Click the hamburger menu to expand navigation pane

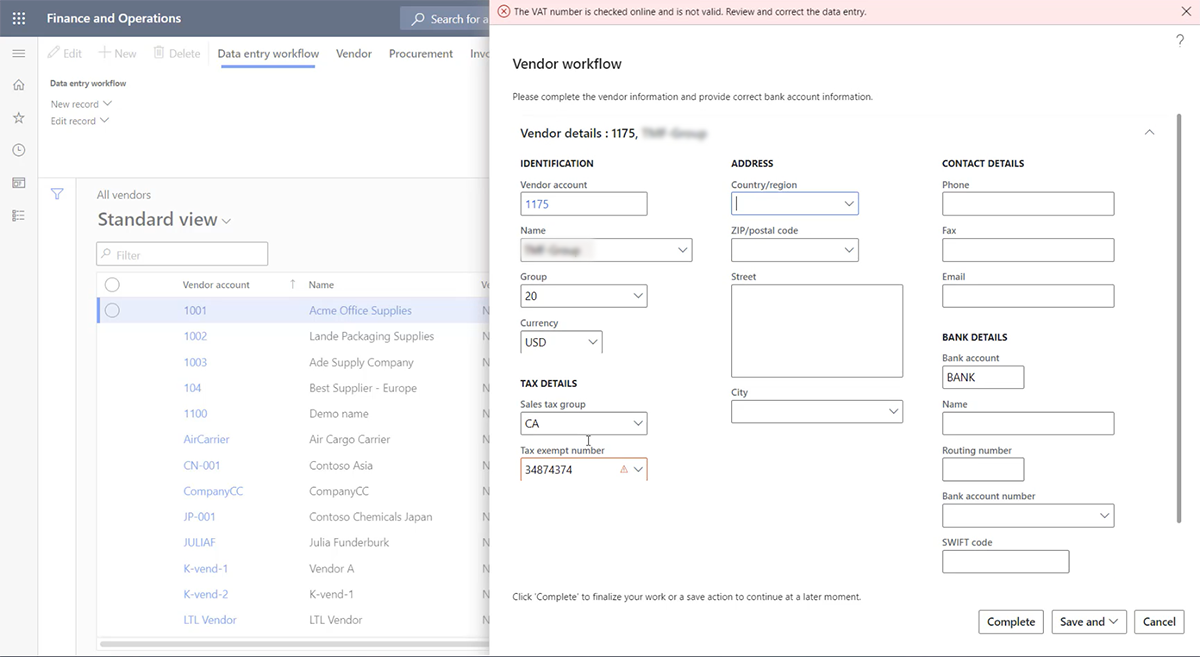pos(18,53)
